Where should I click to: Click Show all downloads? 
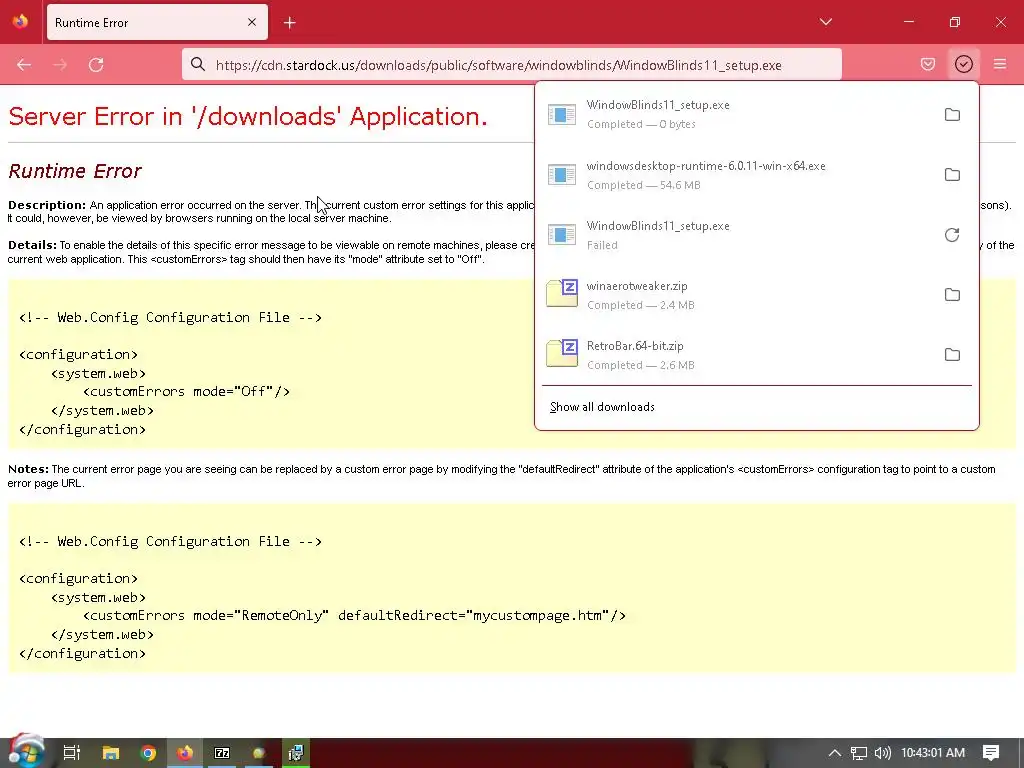(x=602, y=407)
